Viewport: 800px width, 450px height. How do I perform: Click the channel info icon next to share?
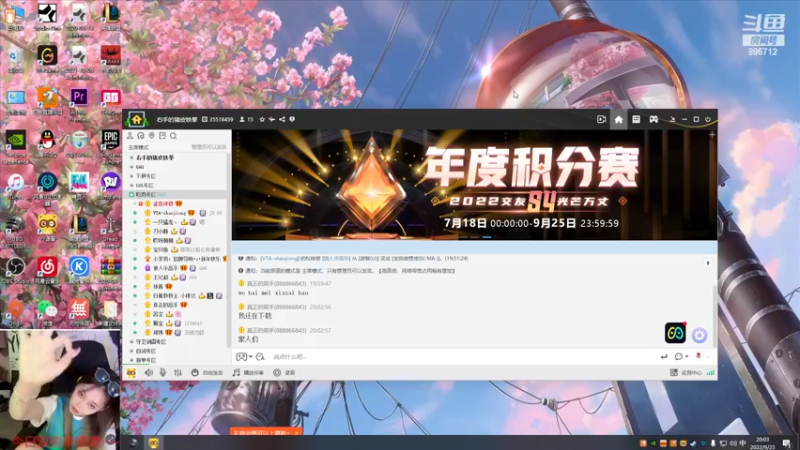click(x=292, y=119)
